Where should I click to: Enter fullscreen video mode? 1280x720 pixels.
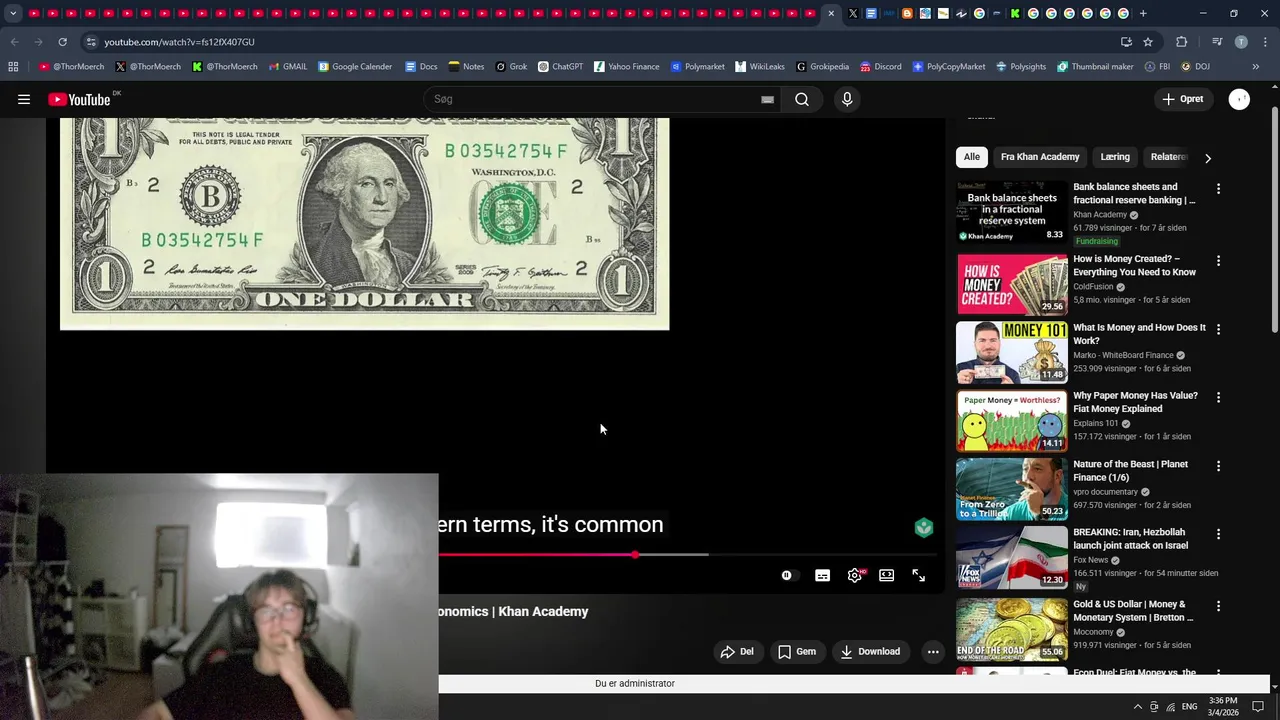point(918,575)
